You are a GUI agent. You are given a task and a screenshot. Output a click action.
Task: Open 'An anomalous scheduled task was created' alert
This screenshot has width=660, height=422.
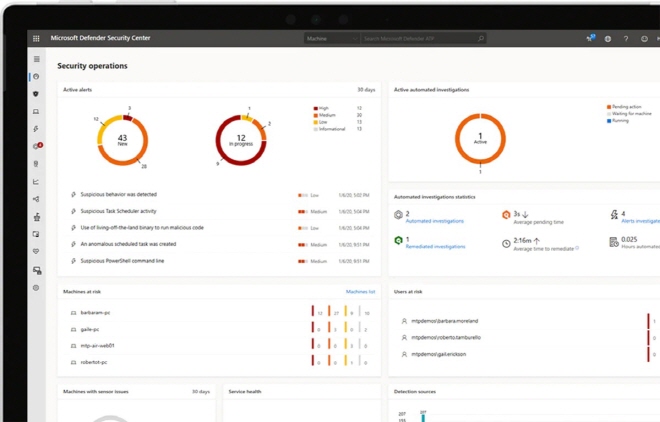click(128, 244)
